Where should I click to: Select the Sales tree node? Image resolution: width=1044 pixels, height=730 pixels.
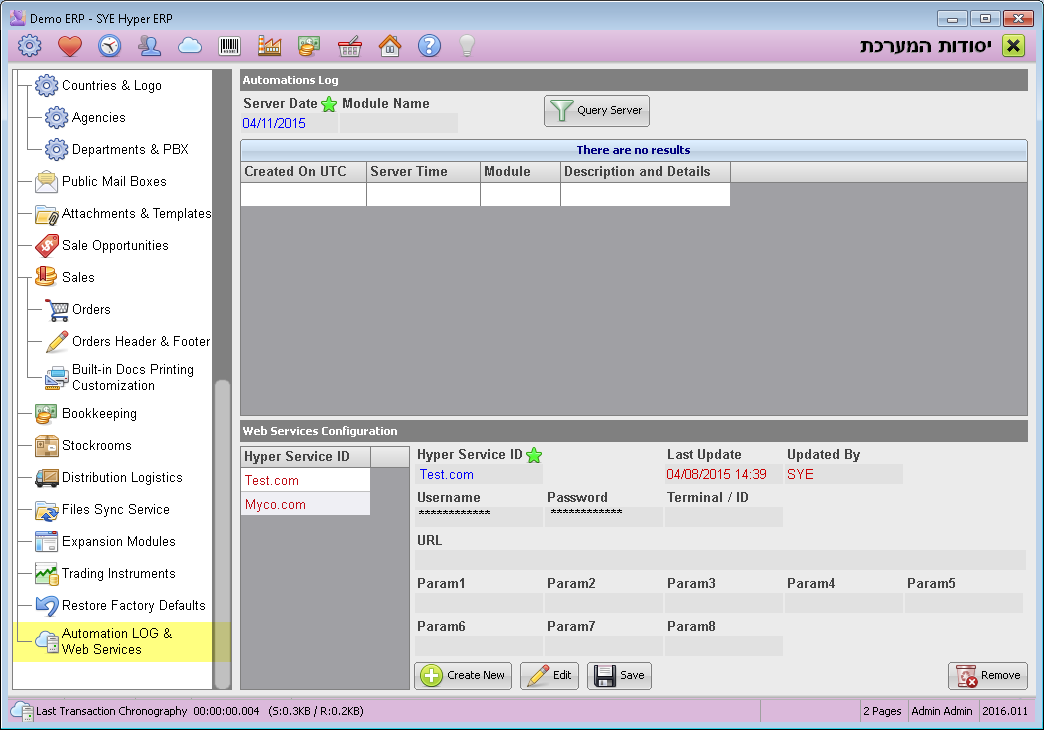65,277
